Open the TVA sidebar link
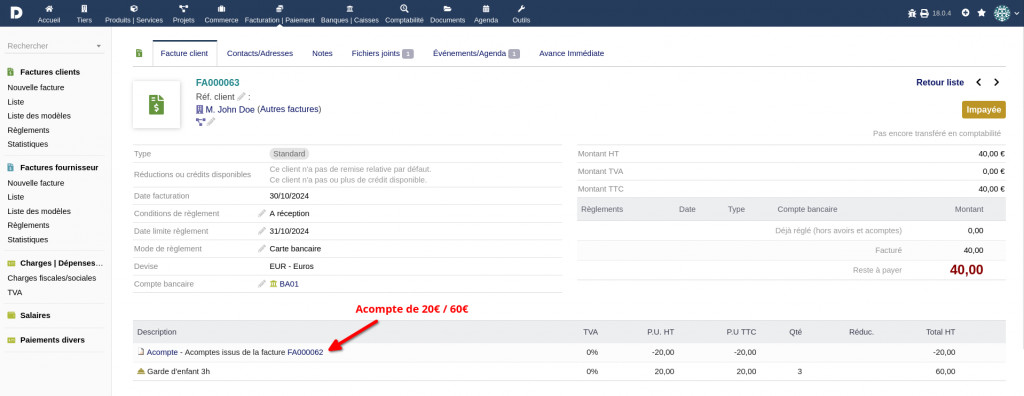Image resolution: width=1024 pixels, height=396 pixels. point(14,292)
